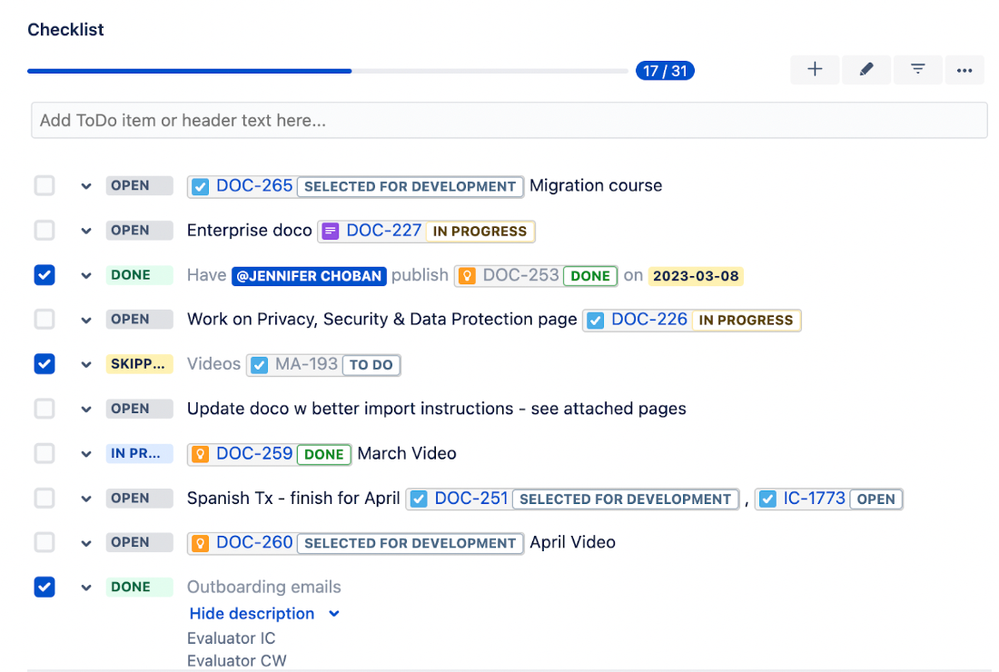Uncheck the Outboarding emails checkbox
Viewport: 999px width, 672px height.
(44, 587)
